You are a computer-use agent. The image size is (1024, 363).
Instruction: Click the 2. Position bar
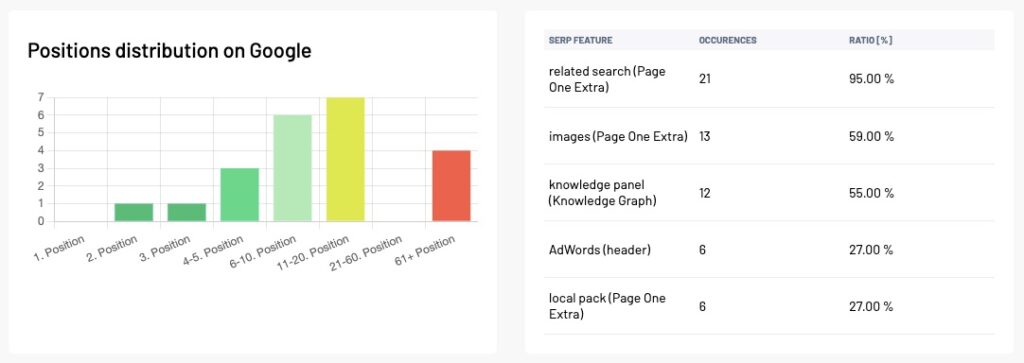[x=134, y=212]
